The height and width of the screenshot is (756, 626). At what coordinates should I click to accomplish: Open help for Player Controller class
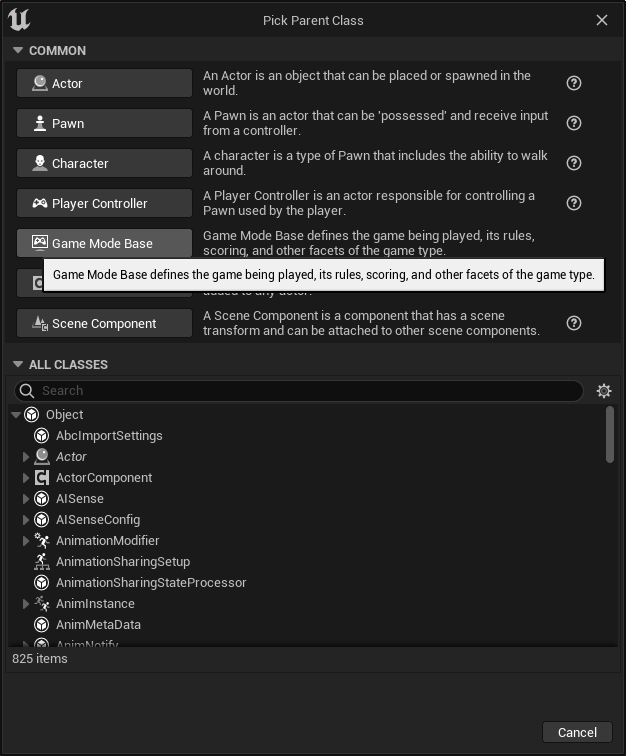pos(574,203)
